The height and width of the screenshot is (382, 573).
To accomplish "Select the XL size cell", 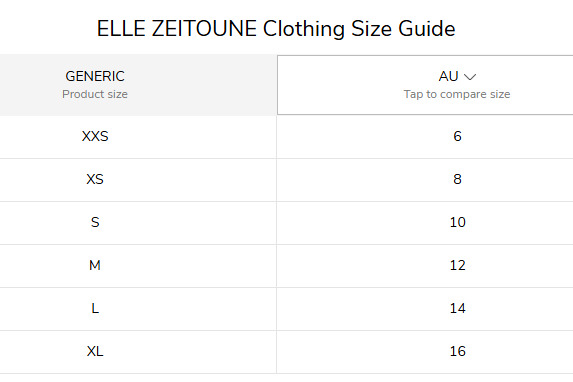I will (138, 352).
